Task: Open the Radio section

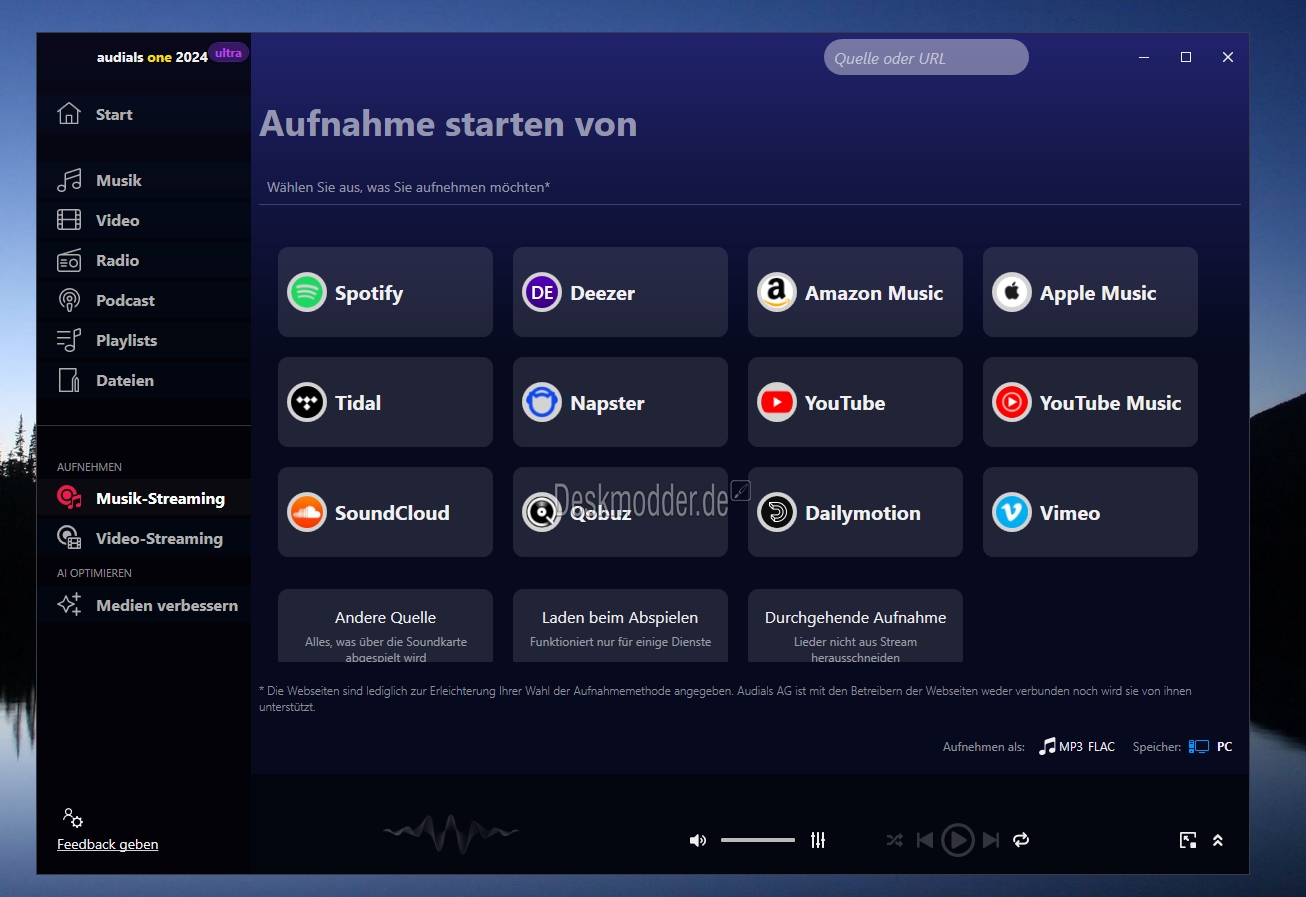Action: click(144, 260)
